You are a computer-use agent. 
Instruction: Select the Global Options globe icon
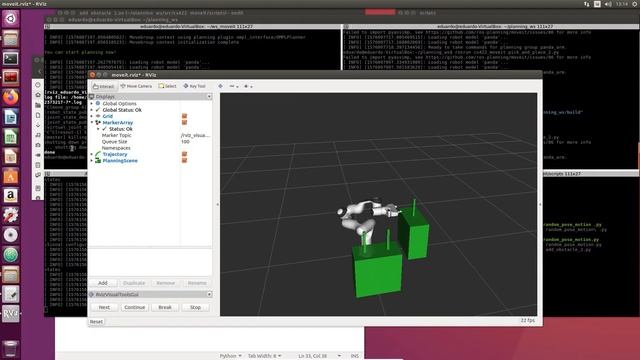click(x=98, y=104)
